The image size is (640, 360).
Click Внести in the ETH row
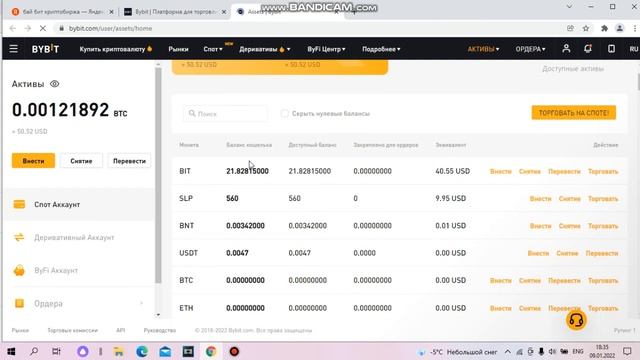pos(501,309)
